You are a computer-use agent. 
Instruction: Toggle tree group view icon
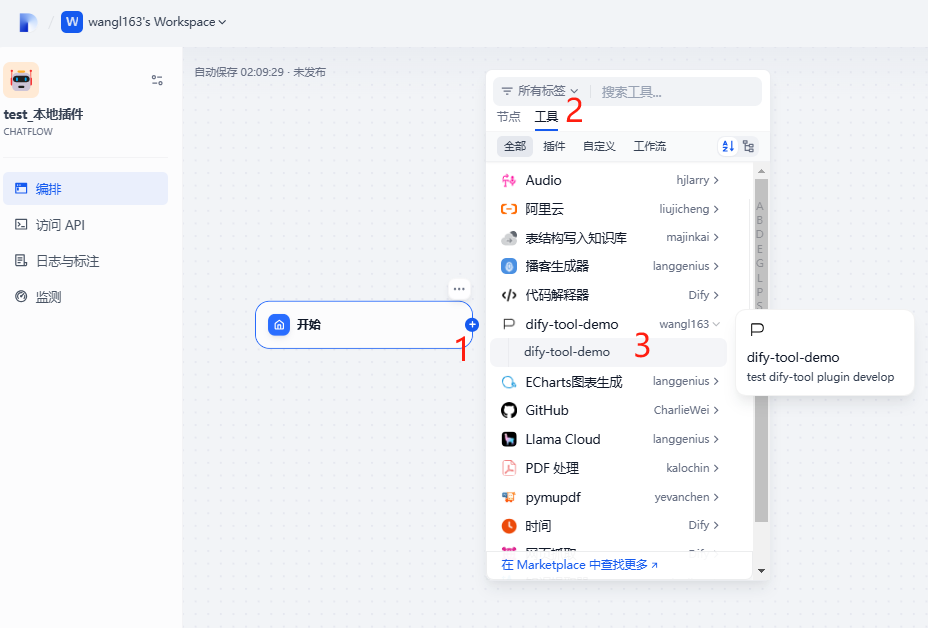tap(749, 146)
